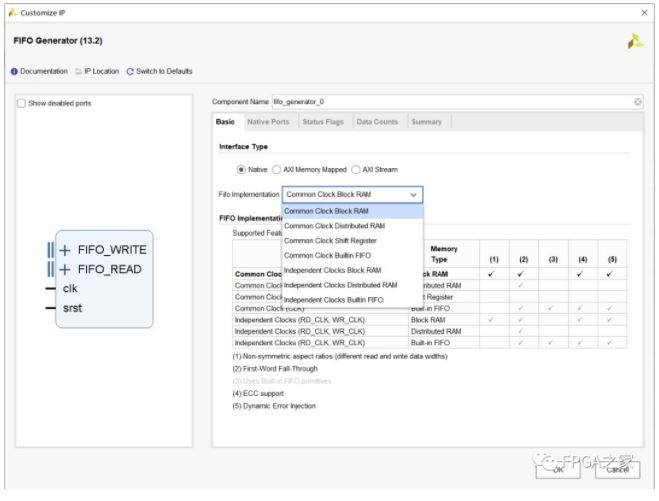Switch to the Native Ports tab
659x501 pixels.
268,121
